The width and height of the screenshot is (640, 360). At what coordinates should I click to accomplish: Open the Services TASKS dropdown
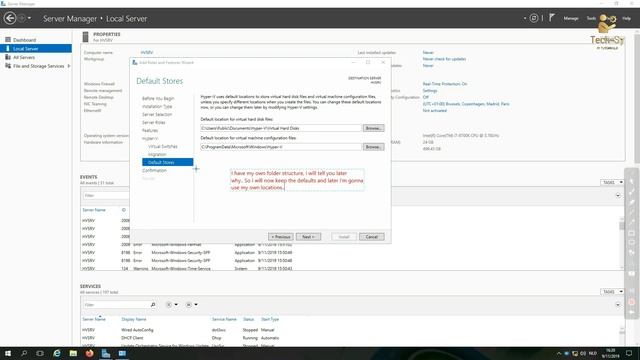pyautogui.click(x=611, y=291)
